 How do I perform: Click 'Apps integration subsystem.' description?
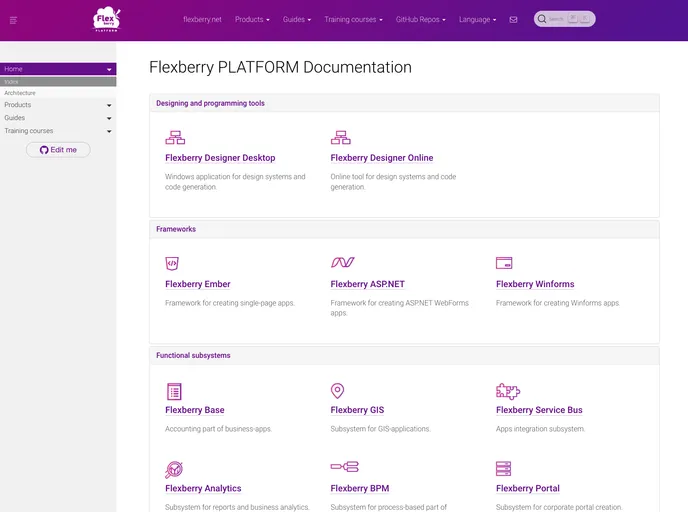(540, 429)
